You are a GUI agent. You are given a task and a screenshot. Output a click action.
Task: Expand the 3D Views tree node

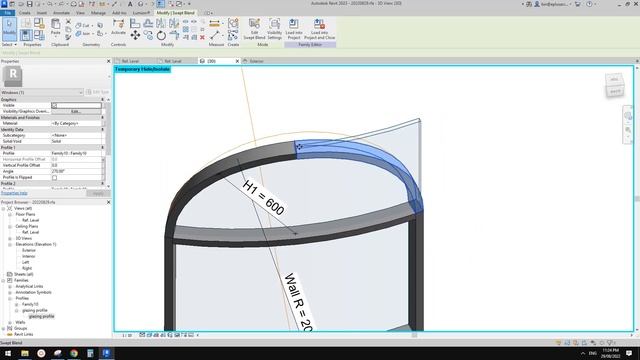[x=10, y=238]
